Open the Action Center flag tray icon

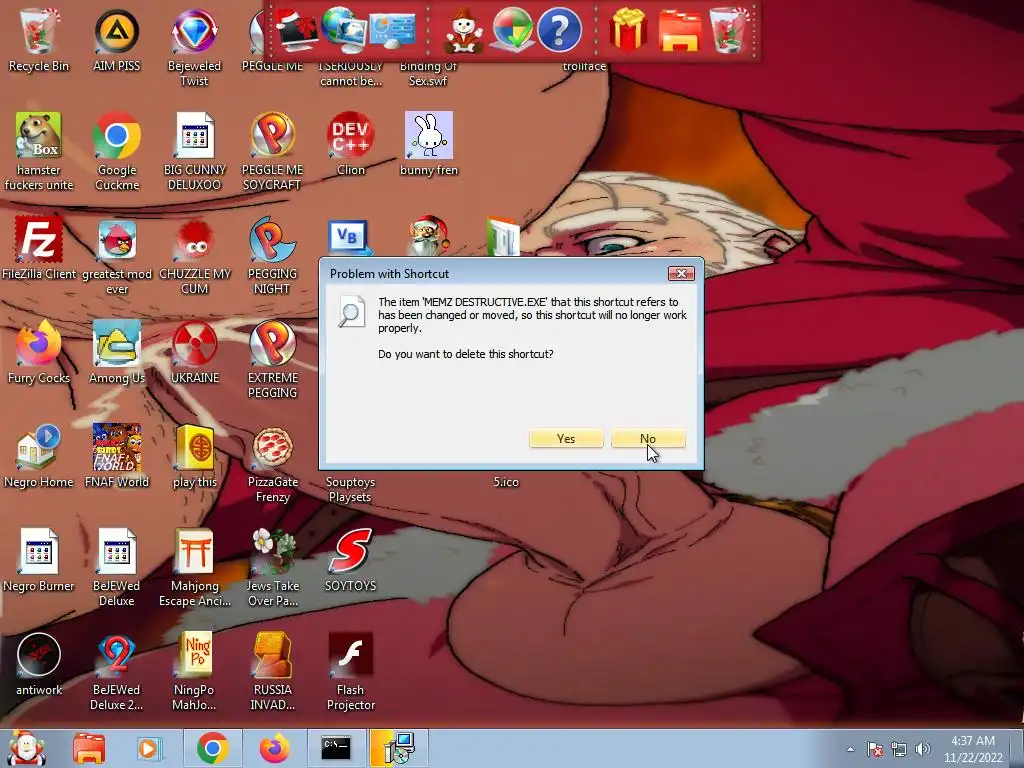[875, 749]
